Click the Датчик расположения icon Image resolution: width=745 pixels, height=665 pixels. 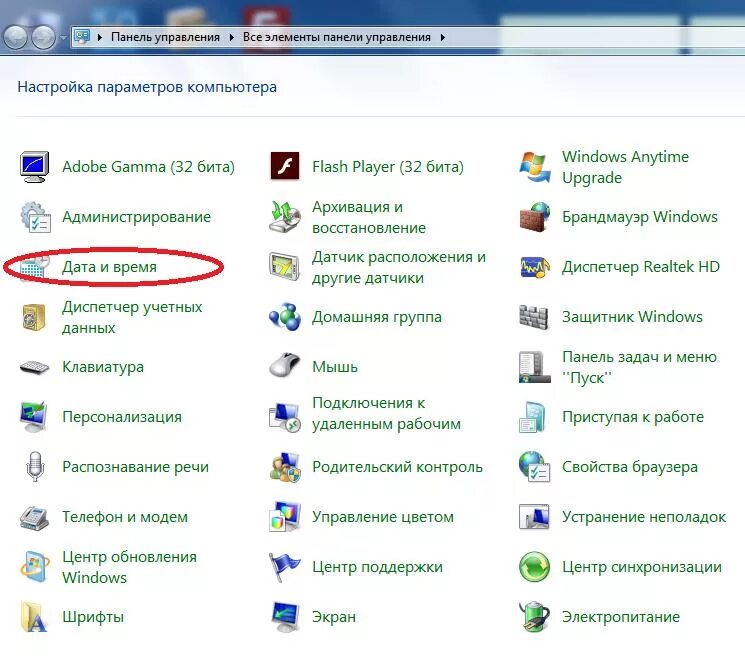pos(284,266)
